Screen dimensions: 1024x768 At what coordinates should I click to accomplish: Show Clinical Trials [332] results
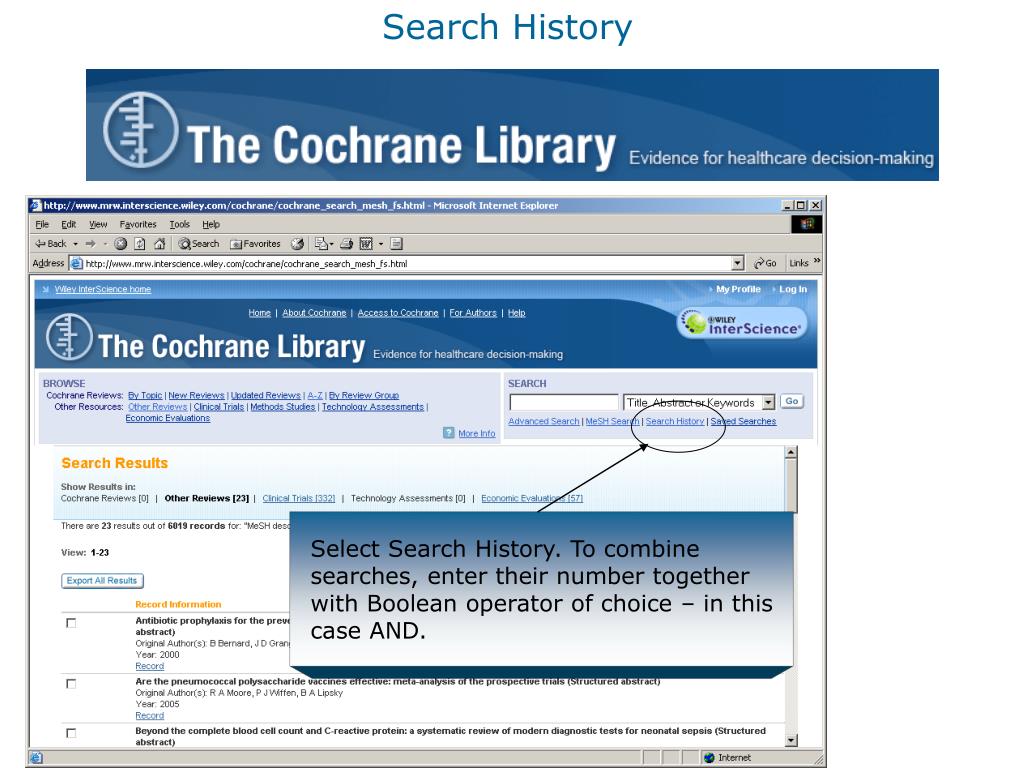point(298,498)
